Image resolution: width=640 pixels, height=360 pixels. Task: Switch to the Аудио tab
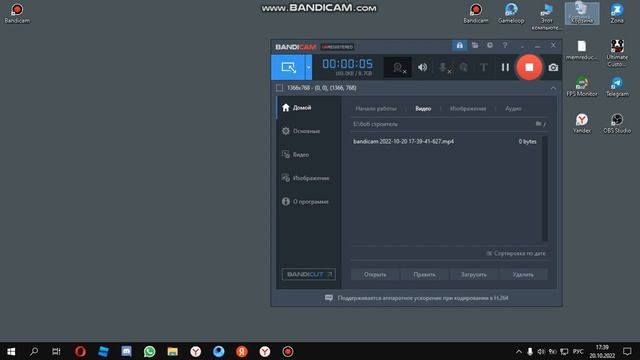[x=513, y=109]
